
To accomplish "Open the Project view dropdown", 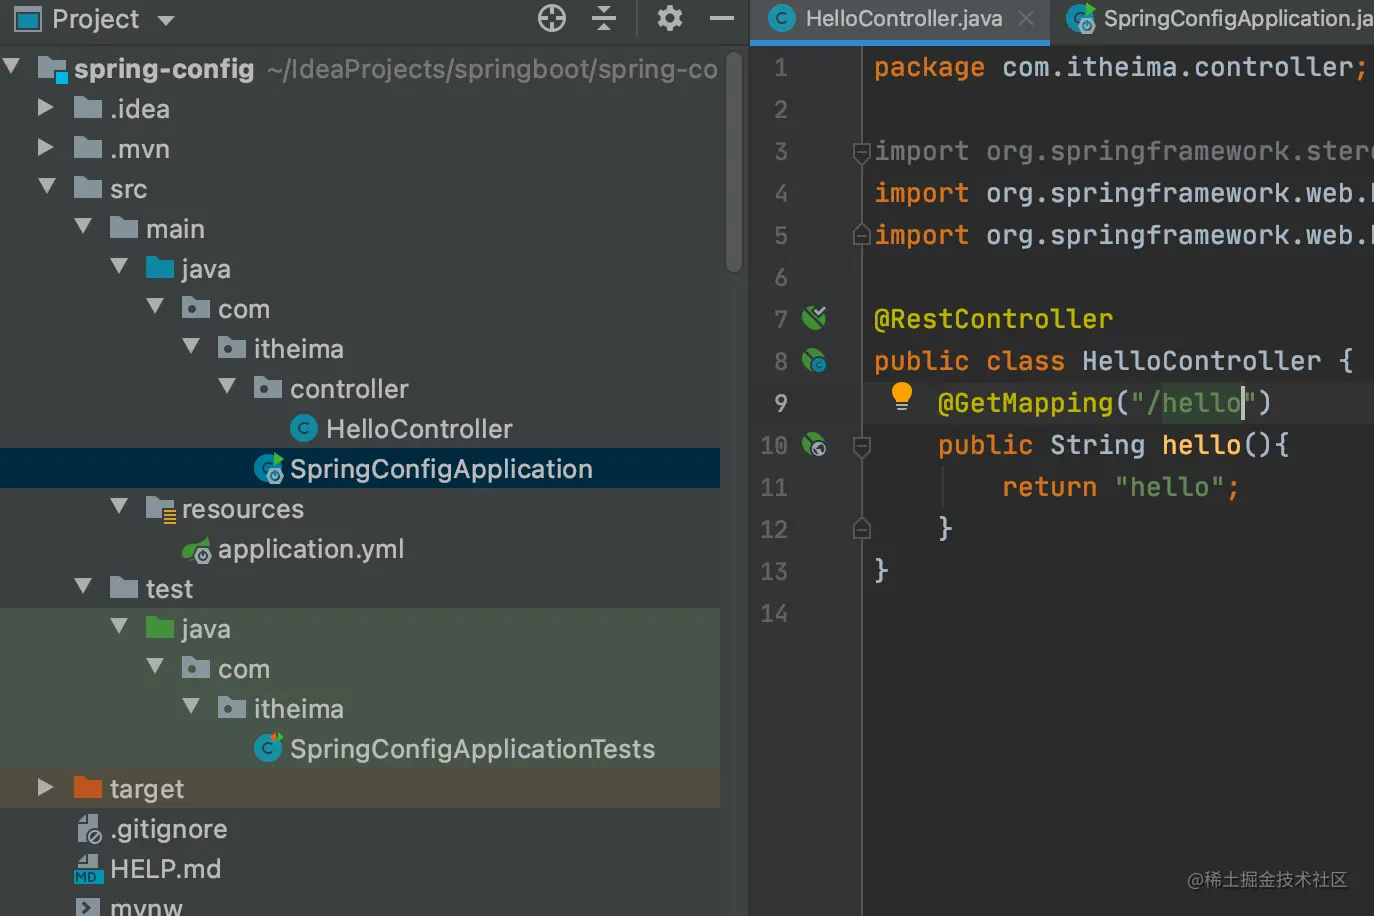I will tap(166, 20).
